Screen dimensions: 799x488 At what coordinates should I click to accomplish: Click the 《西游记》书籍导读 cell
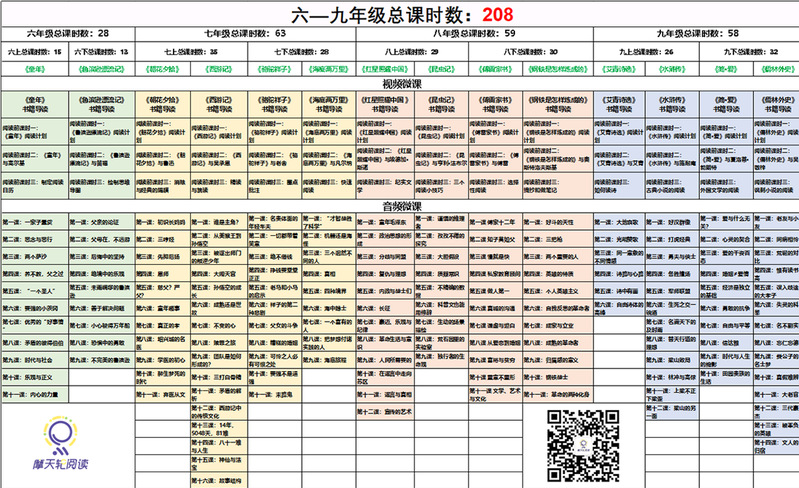click(219, 104)
